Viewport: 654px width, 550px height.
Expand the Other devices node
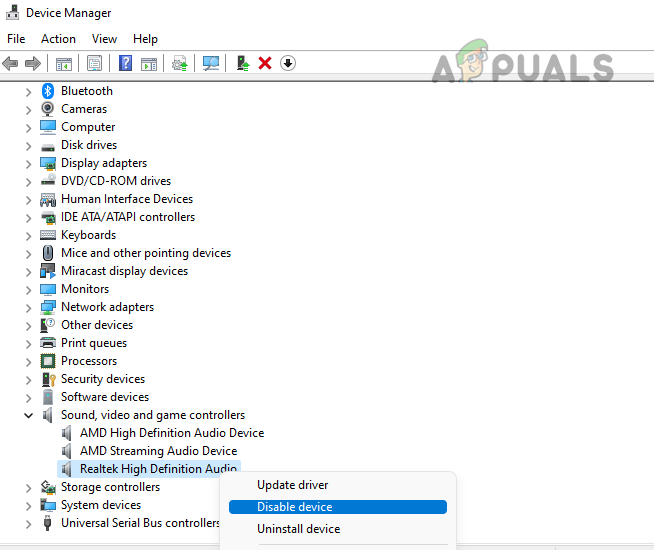click(28, 326)
